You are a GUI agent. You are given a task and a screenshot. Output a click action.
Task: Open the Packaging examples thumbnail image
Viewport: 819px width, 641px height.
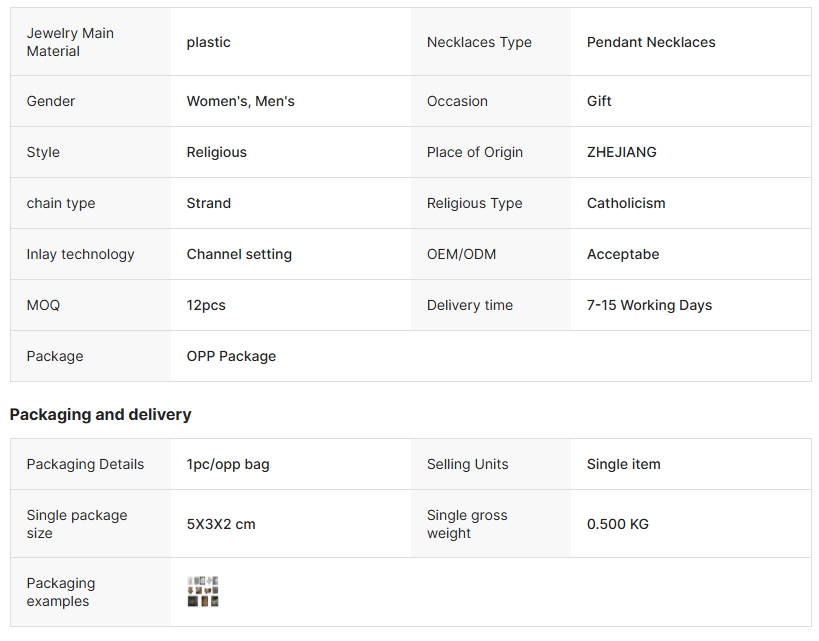click(x=203, y=592)
